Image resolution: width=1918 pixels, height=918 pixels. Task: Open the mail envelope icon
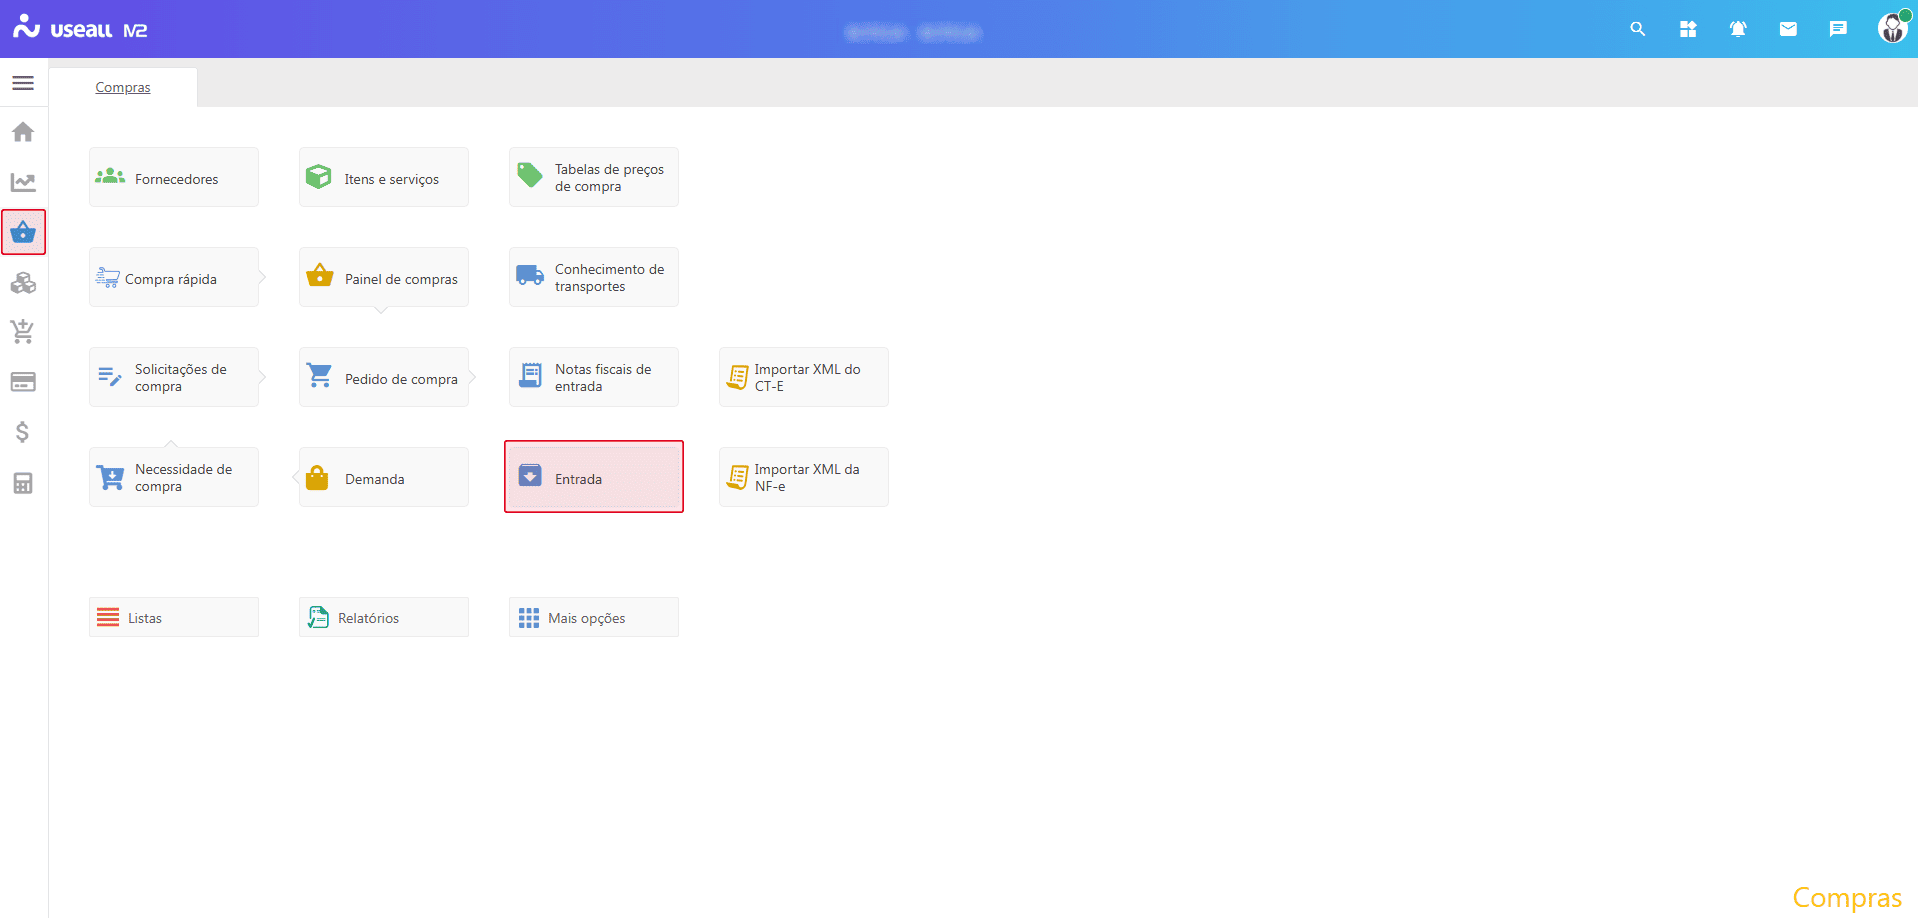tap(1788, 29)
